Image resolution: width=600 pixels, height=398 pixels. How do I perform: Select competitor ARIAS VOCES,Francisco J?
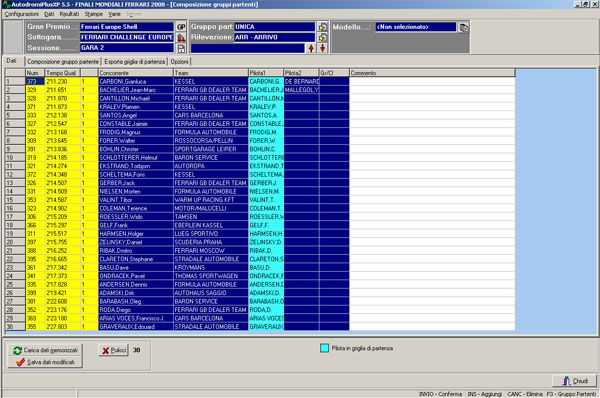click(135, 318)
